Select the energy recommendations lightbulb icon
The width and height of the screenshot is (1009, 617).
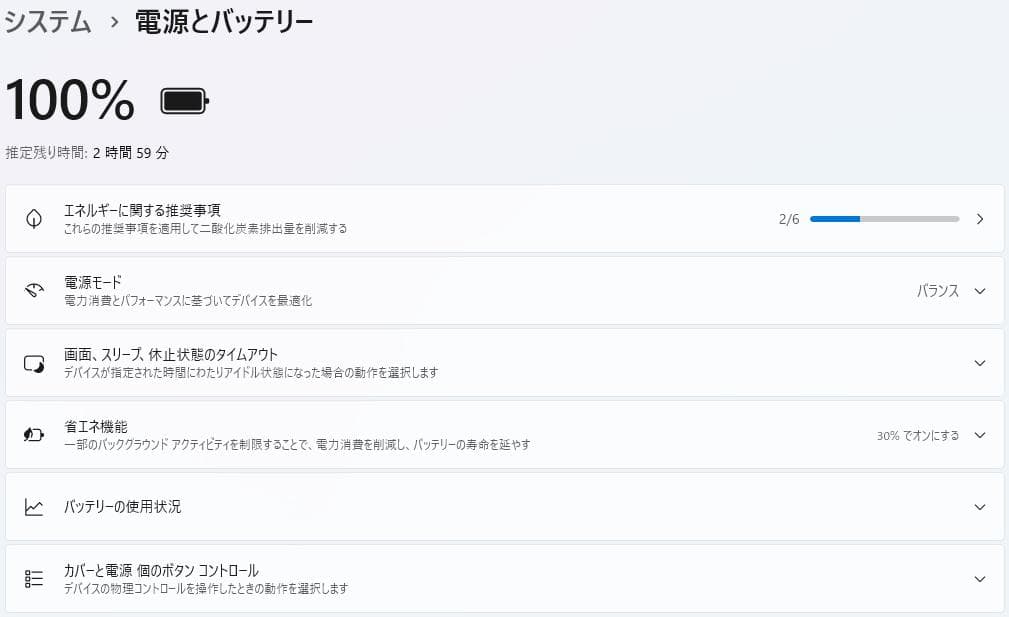(x=34, y=217)
